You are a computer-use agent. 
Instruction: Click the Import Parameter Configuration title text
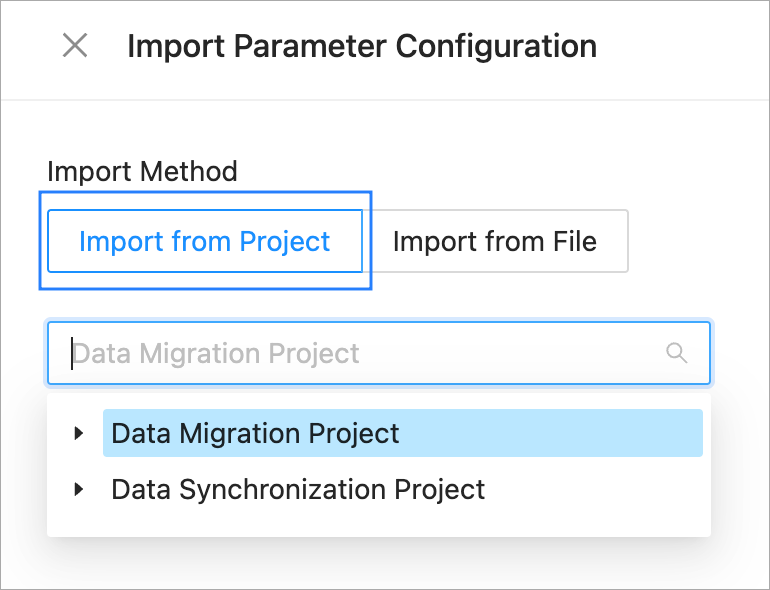point(362,46)
